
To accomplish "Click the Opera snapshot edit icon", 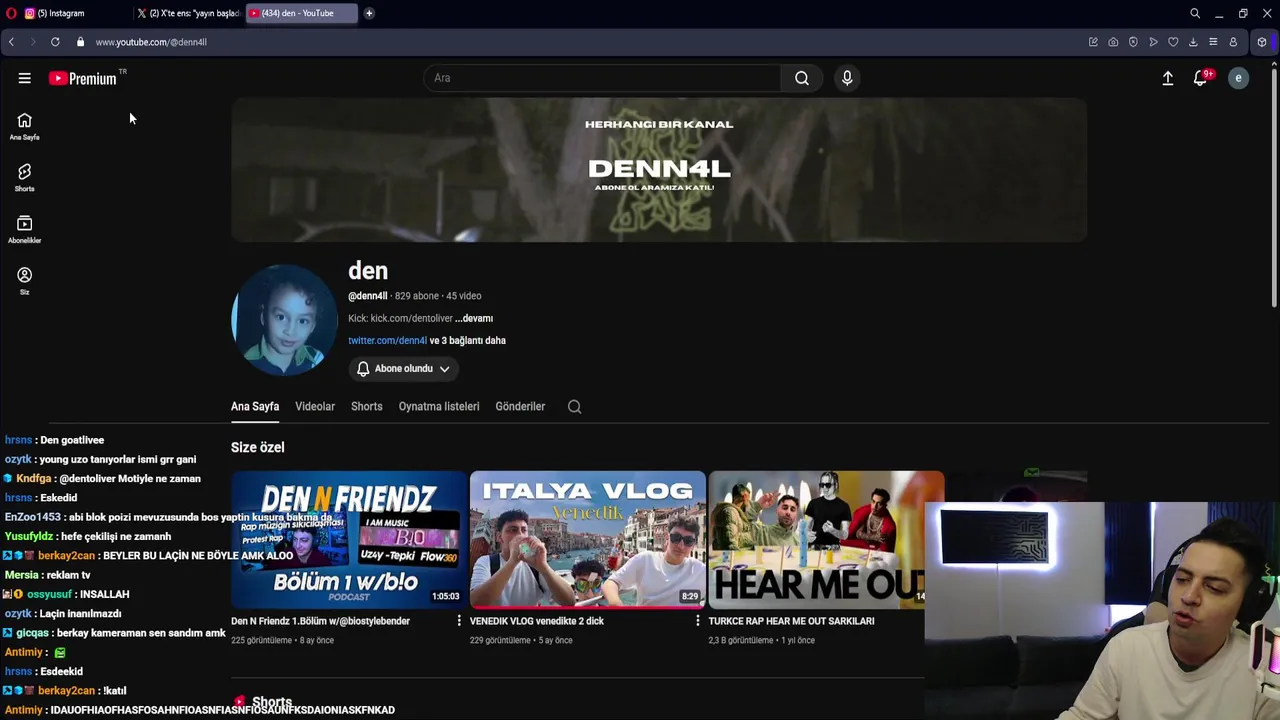I will pos(1093,42).
